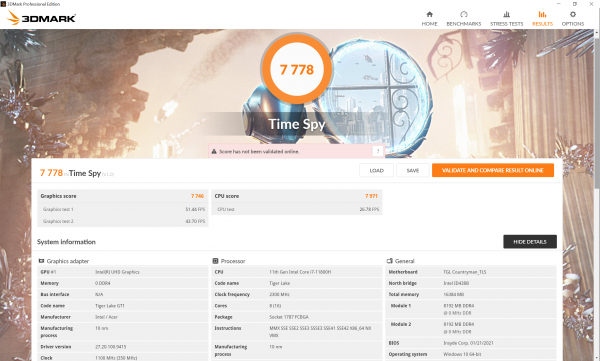The width and height of the screenshot is (600, 361).
Task: Click the 3DMark logo
Action: 41,18
